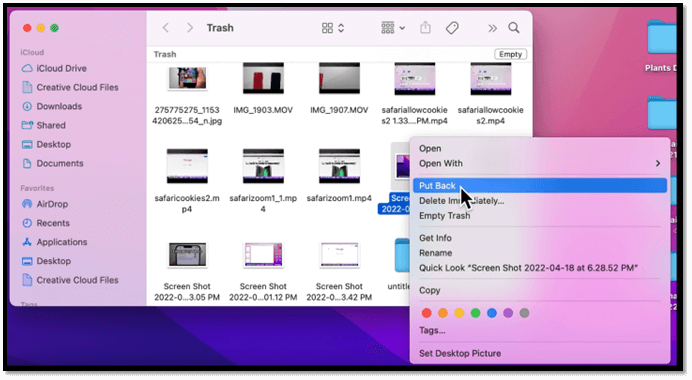This screenshot has width=692, height=380.
Task: Click the Search magnifier icon
Action: 514,28
